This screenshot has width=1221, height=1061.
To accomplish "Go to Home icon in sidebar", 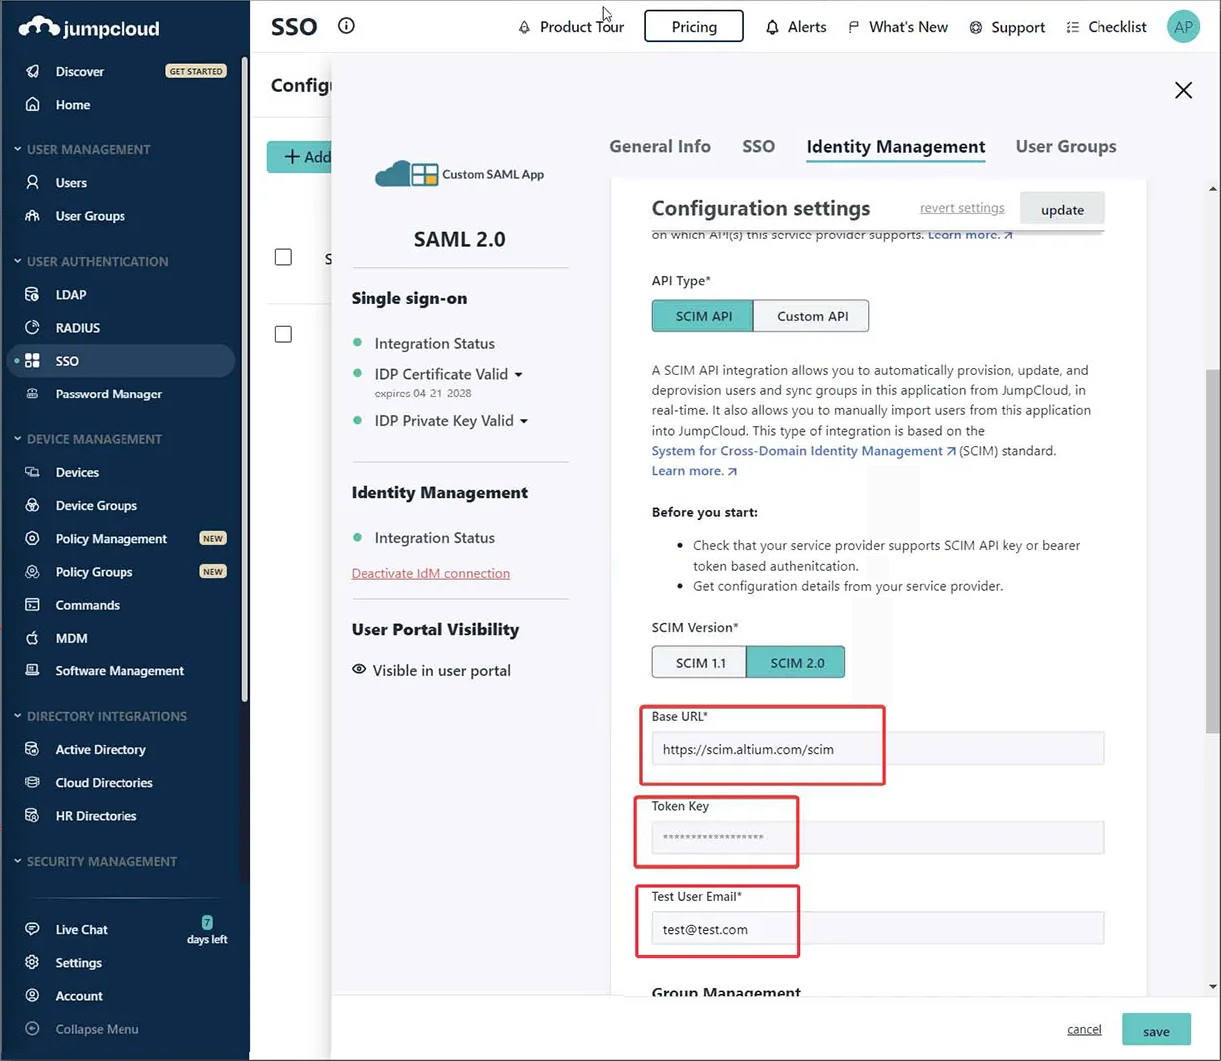I will point(33,104).
